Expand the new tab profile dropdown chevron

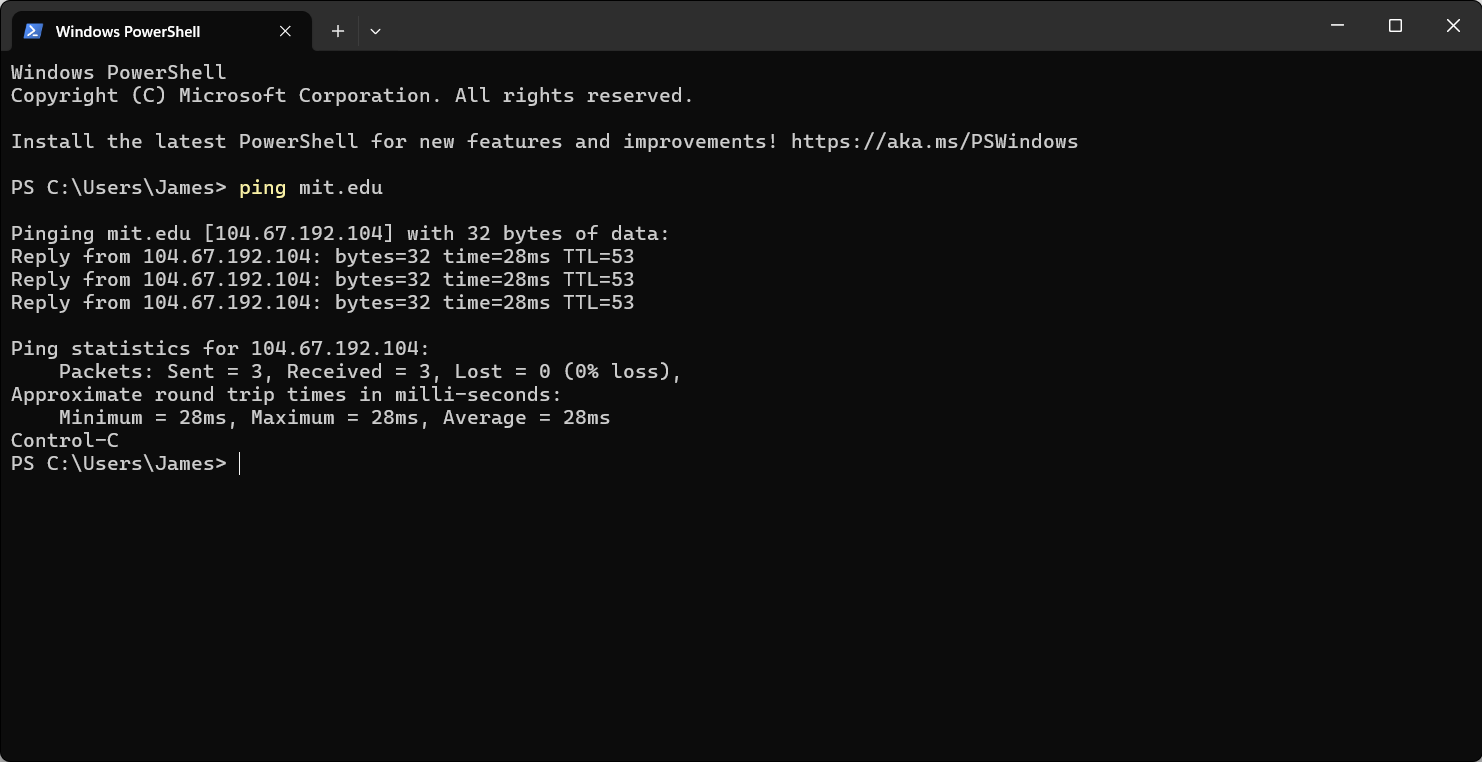375,31
